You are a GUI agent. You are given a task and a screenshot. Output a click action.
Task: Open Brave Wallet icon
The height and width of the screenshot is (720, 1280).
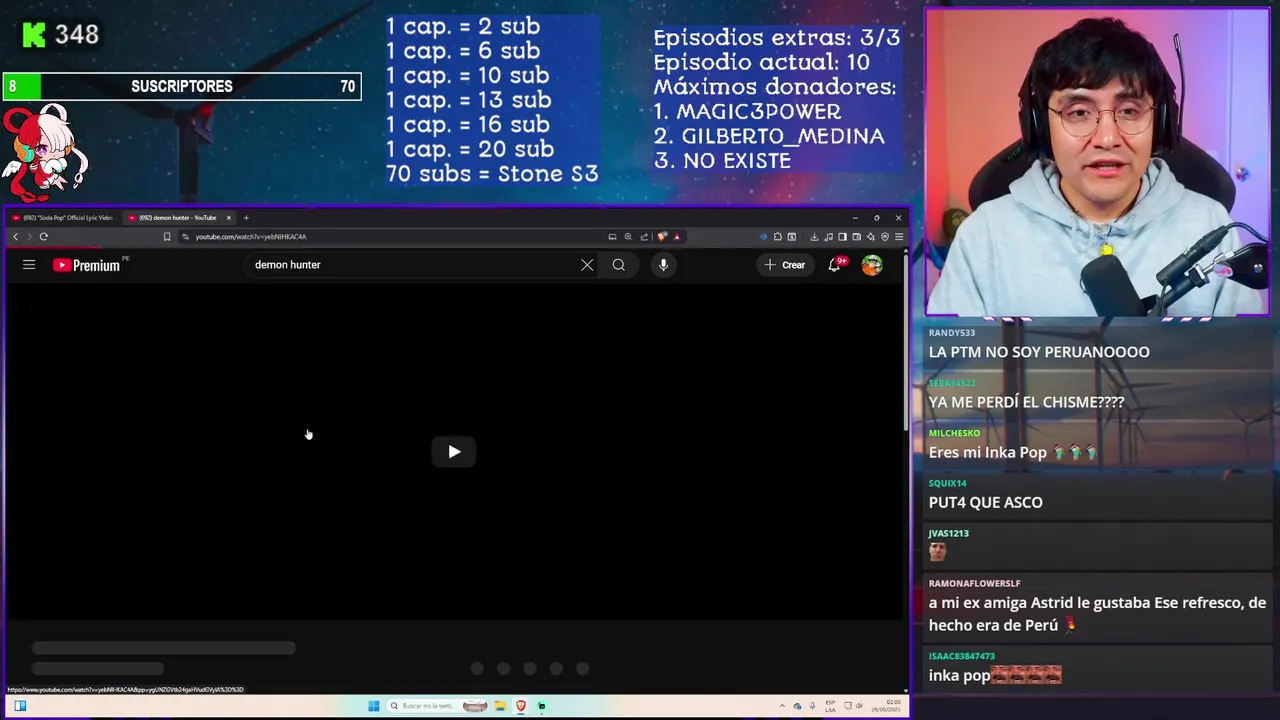(857, 237)
